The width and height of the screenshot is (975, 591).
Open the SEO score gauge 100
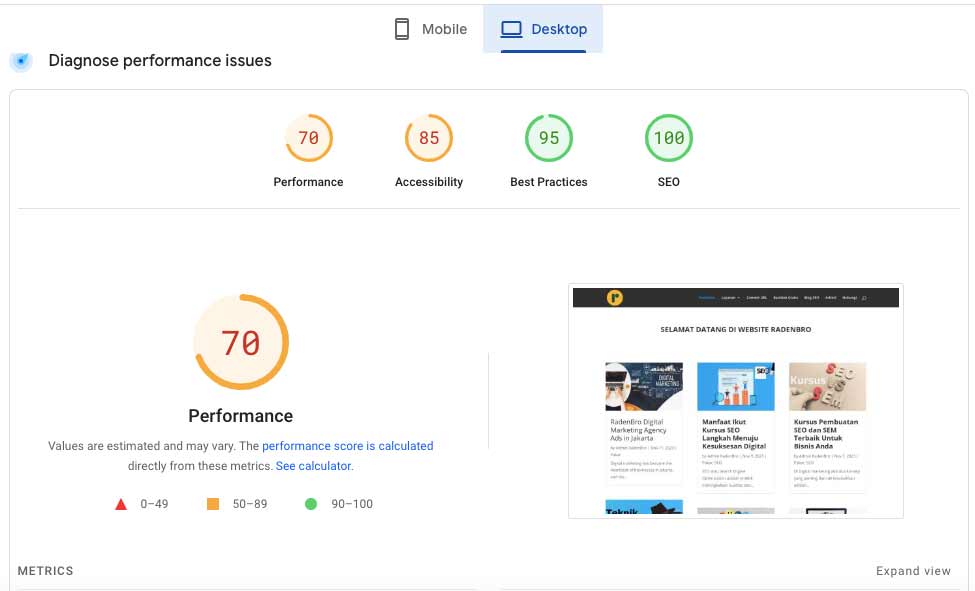pos(668,137)
